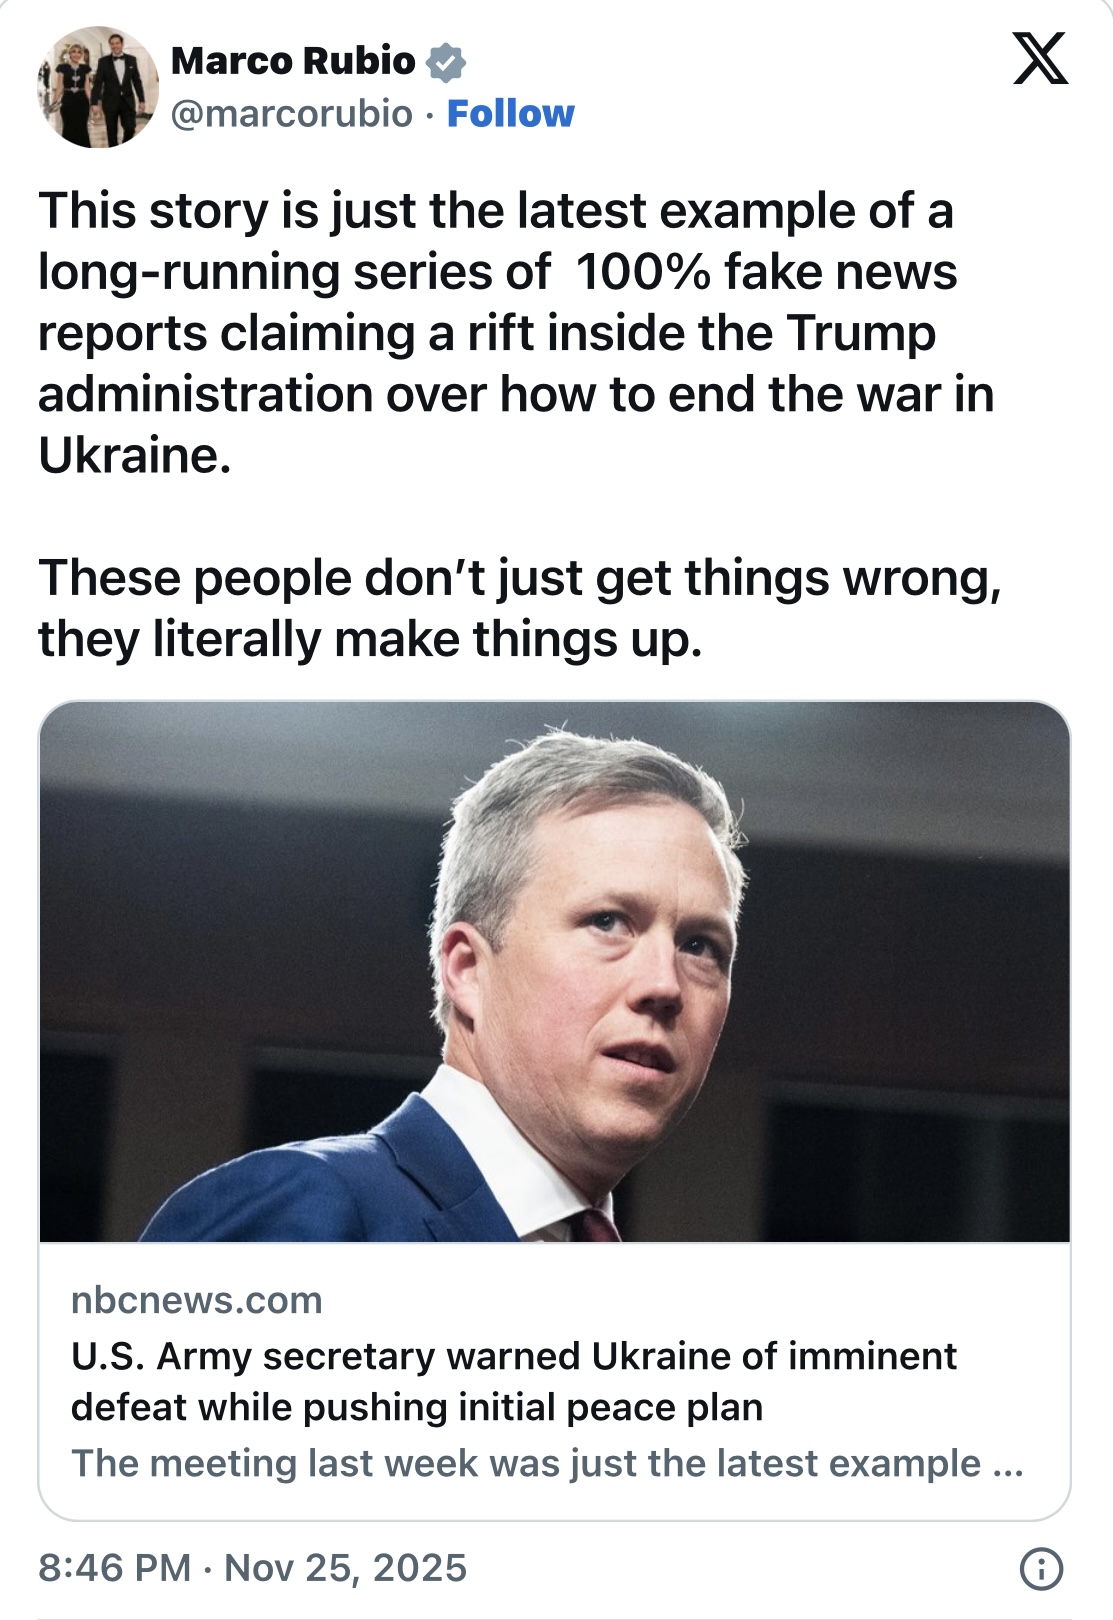Click "The meeting last week" description
The image size is (1113, 1620).
tap(526, 1463)
